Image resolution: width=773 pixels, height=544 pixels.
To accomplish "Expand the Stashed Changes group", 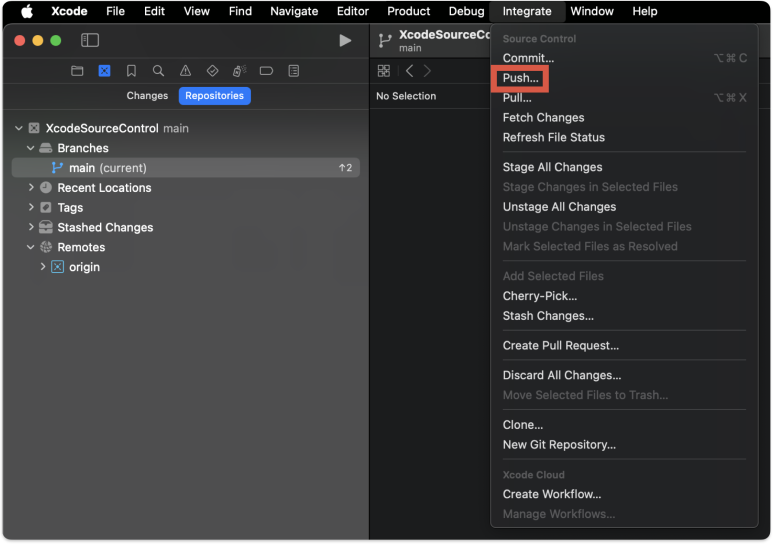I will coord(31,227).
